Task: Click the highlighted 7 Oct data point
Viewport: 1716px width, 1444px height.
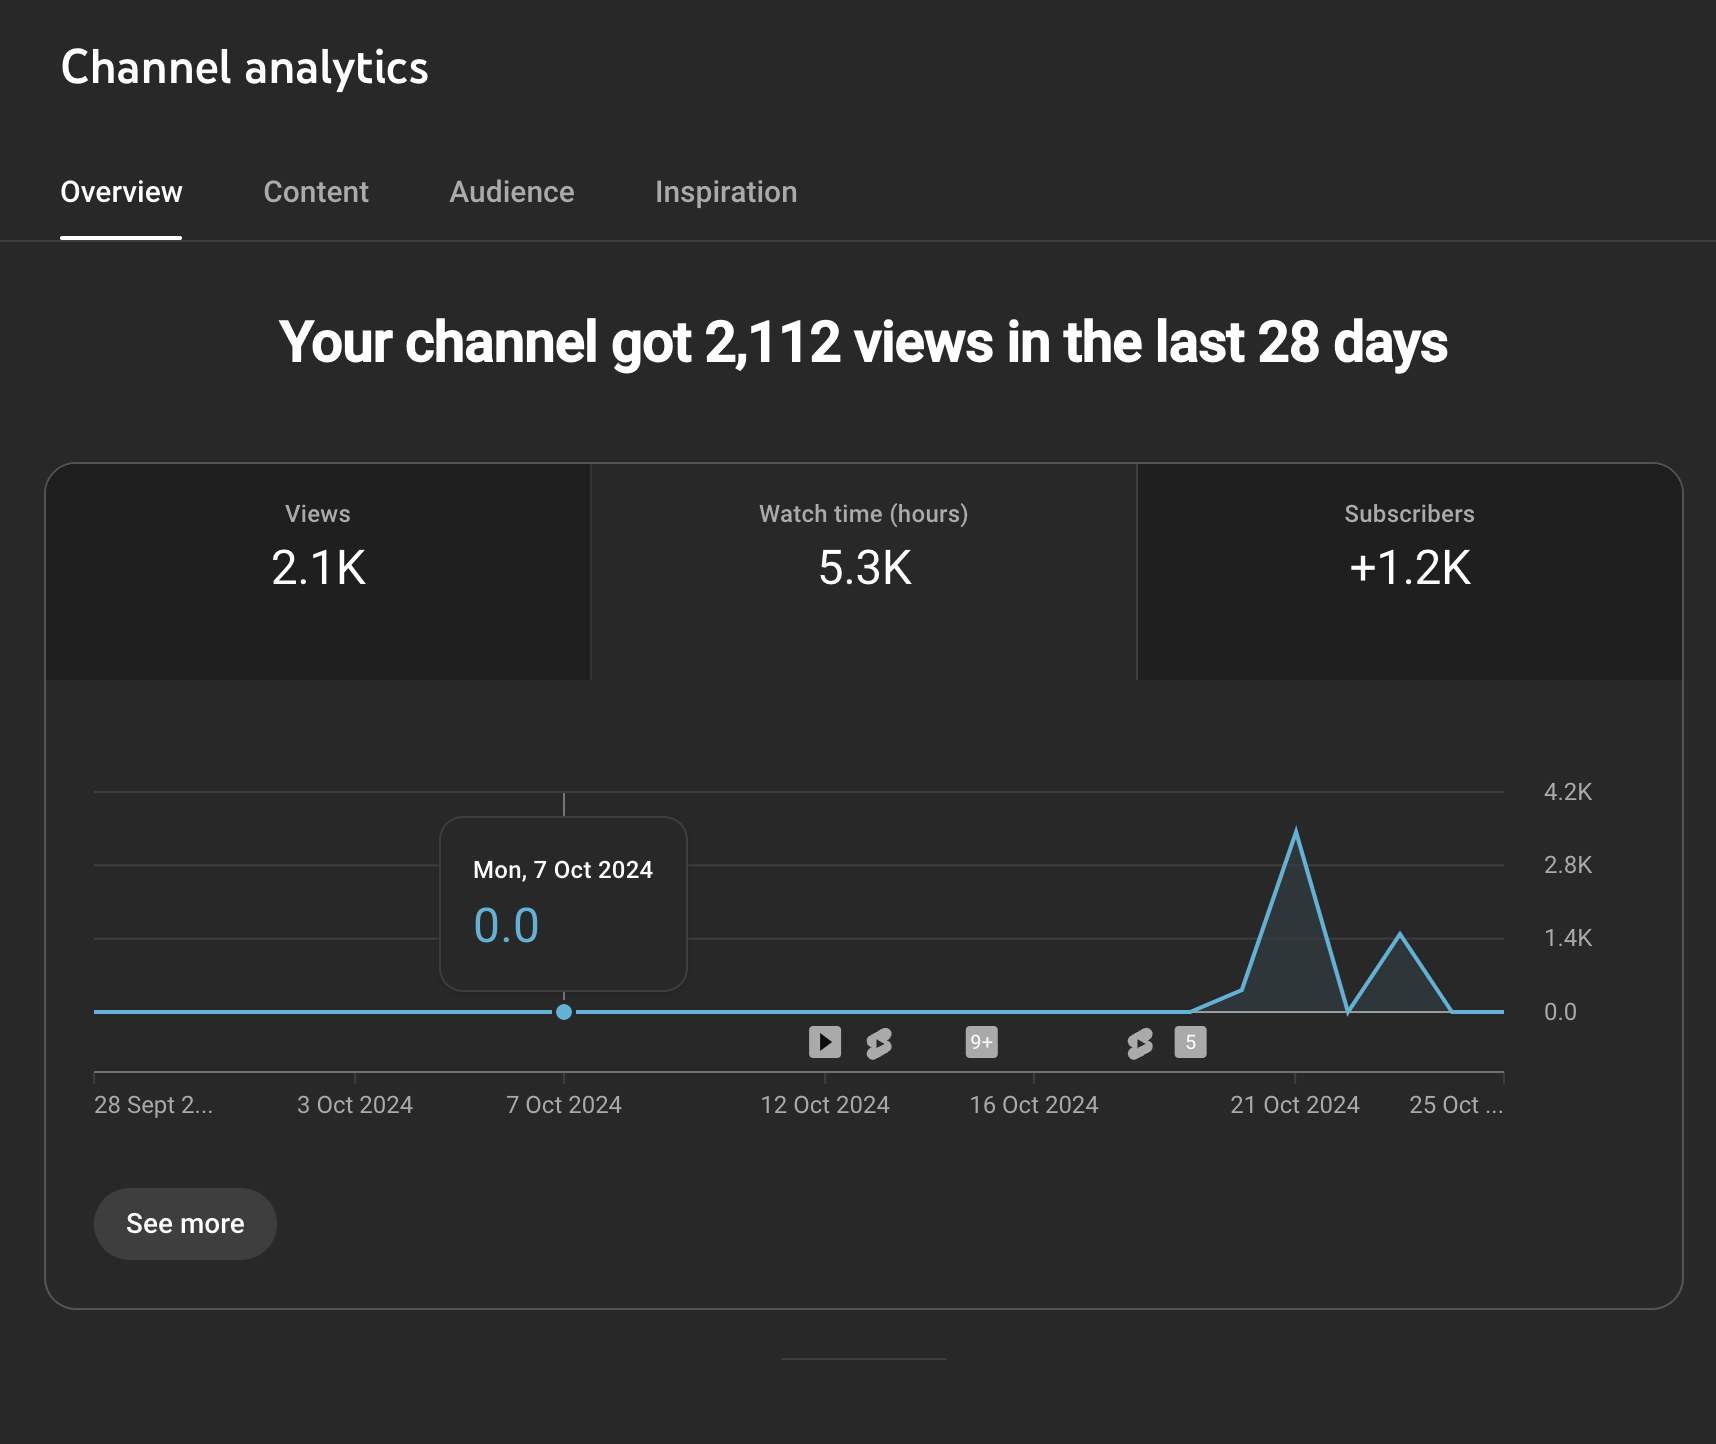Action: (564, 1012)
